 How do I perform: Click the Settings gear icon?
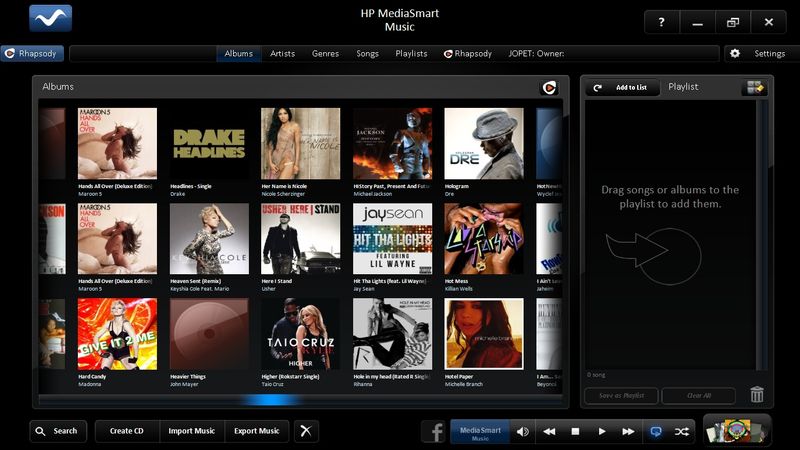(x=735, y=53)
